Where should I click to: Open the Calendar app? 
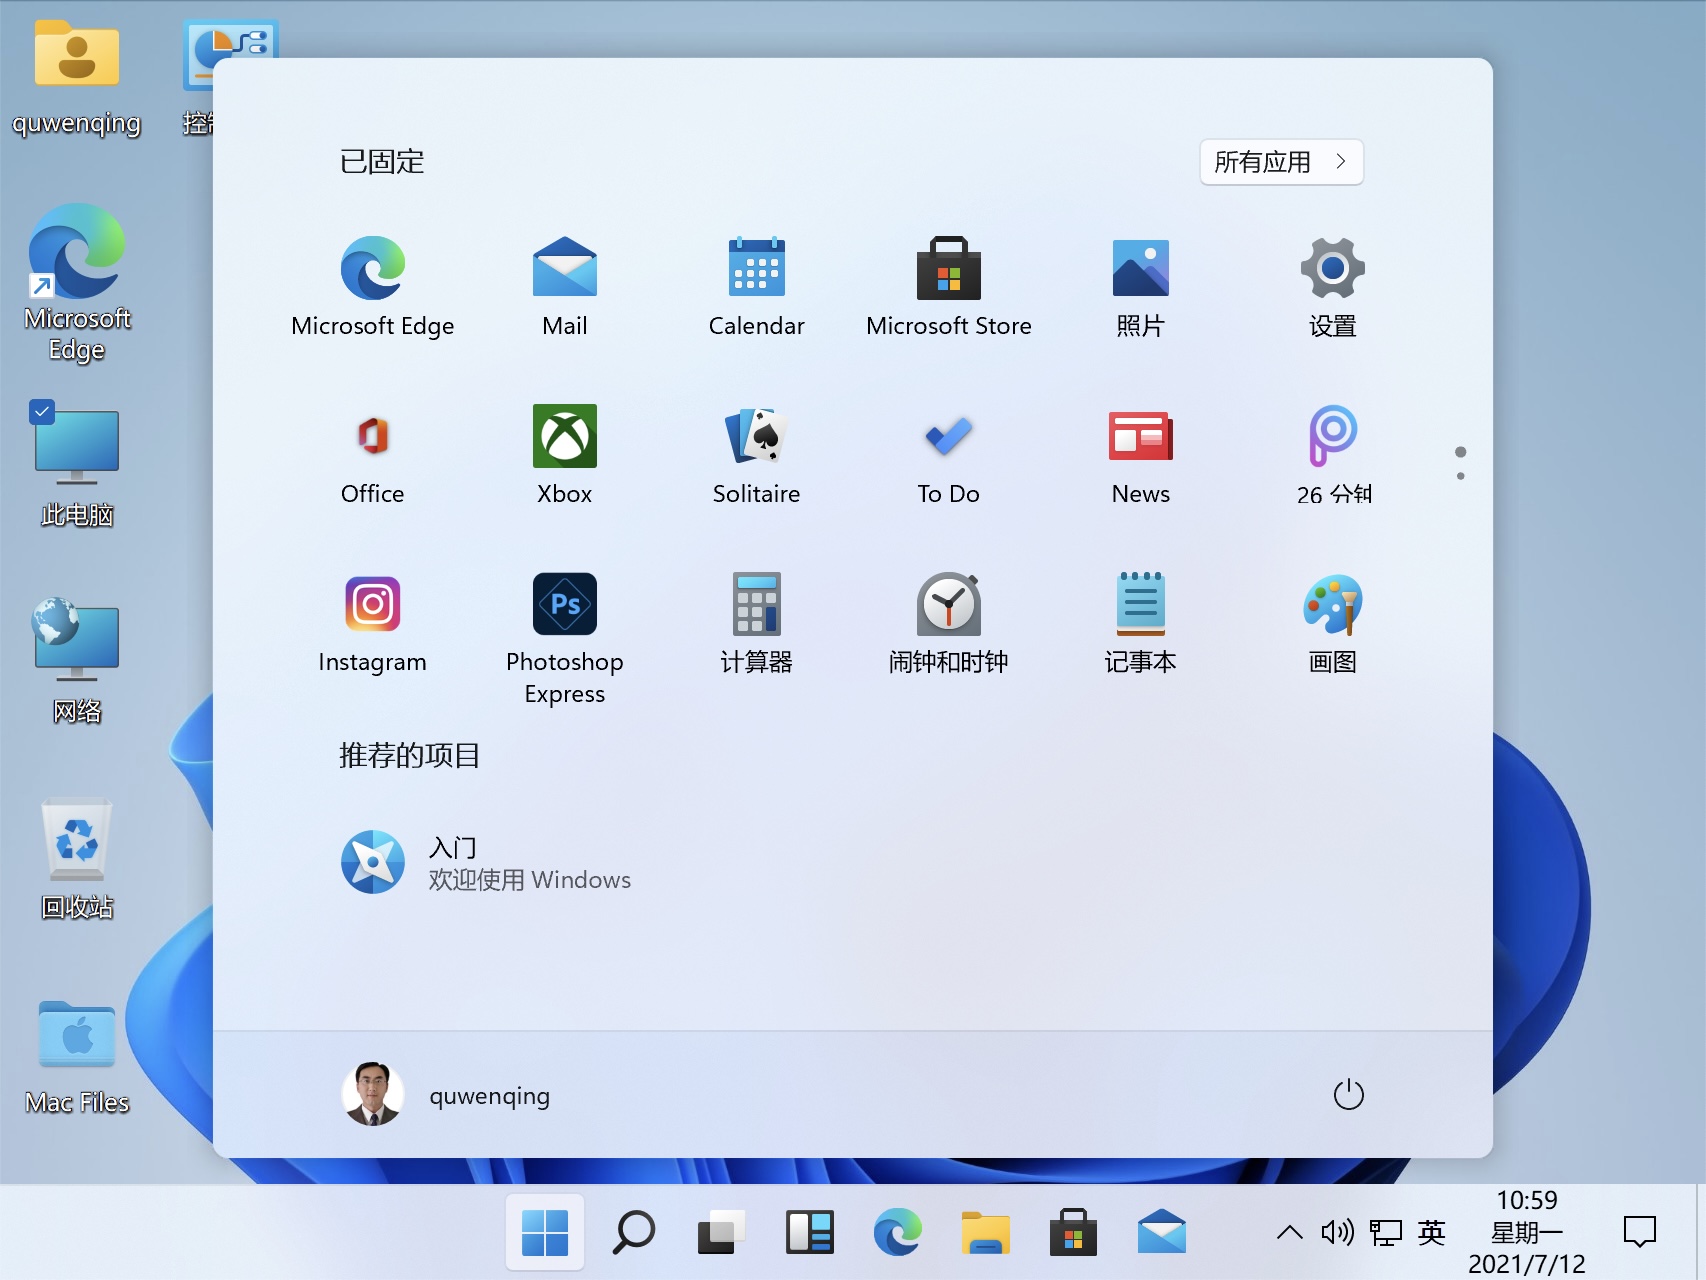tap(756, 287)
